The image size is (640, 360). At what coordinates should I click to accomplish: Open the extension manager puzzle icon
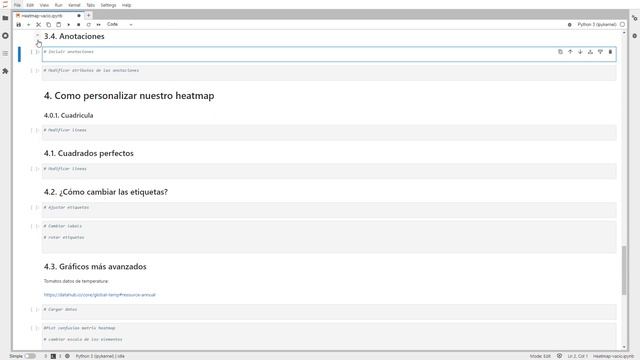tap(5, 71)
